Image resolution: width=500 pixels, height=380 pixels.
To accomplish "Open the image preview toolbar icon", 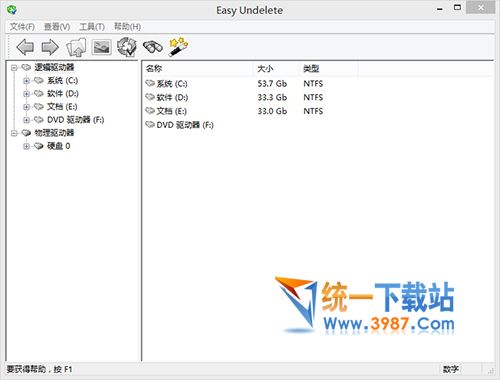I will coord(102,47).
